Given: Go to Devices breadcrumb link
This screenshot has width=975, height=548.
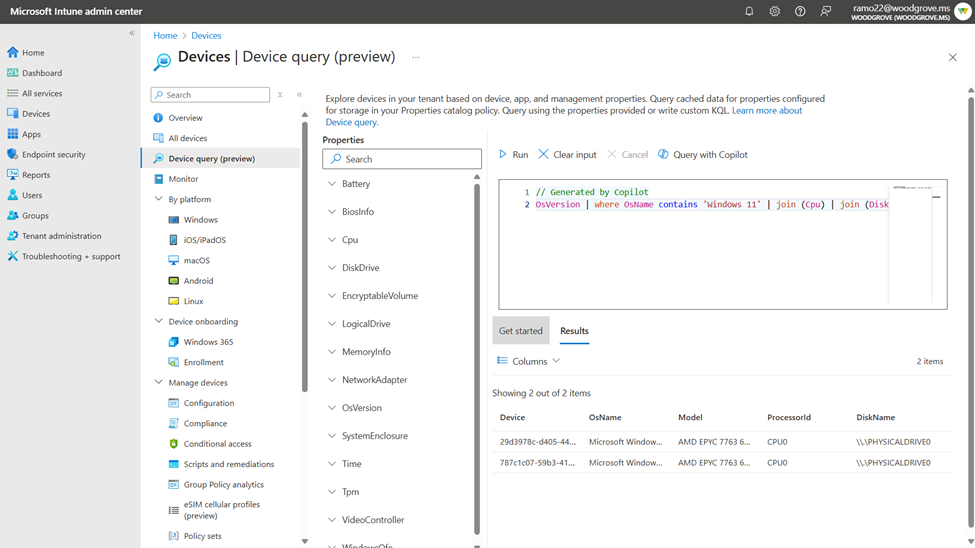Looking at the screenshot, I should coord(206,35).
